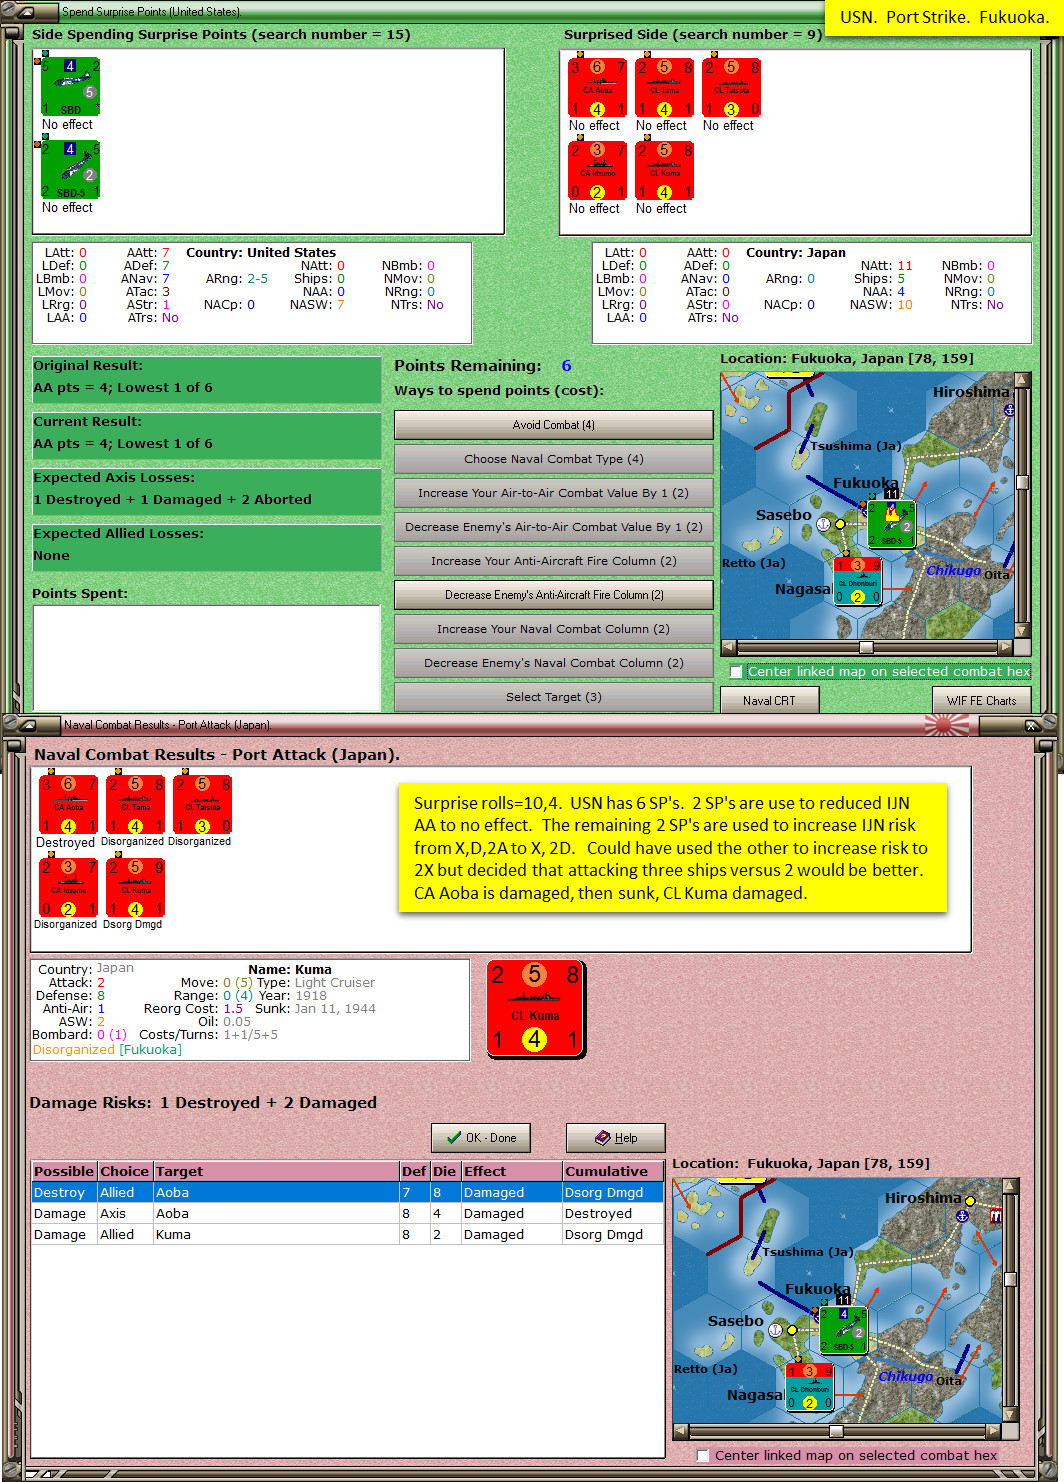Select the Dsorg Dmgd CL Kuma counter
The width and height of the screenshot is (1064, 1482).
coord(135,888)
